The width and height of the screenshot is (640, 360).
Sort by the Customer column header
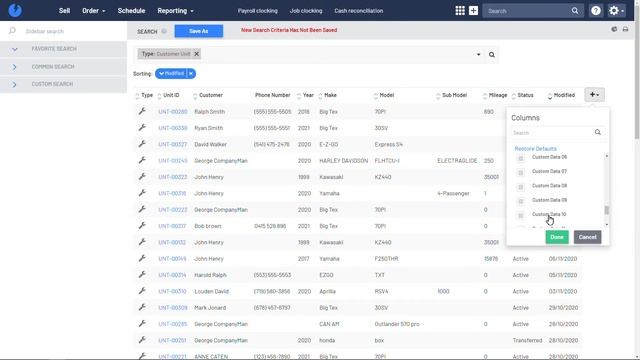pyautogui.click(x=211, y=95)
